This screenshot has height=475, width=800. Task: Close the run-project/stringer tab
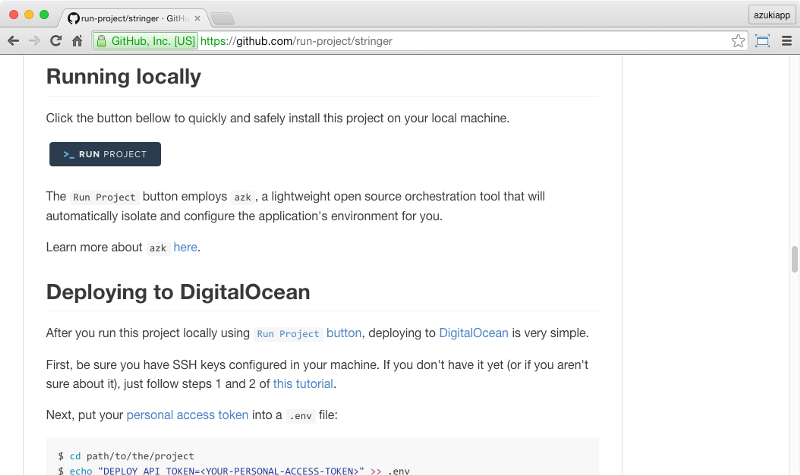pos(197,18)
